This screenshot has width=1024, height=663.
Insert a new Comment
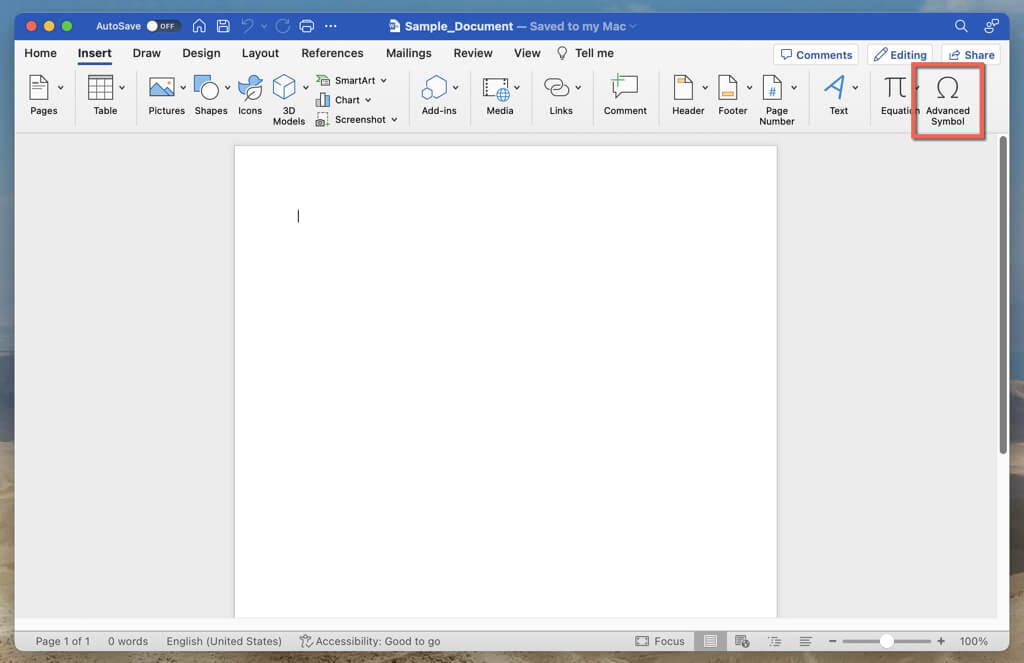(x=625, y=95)
